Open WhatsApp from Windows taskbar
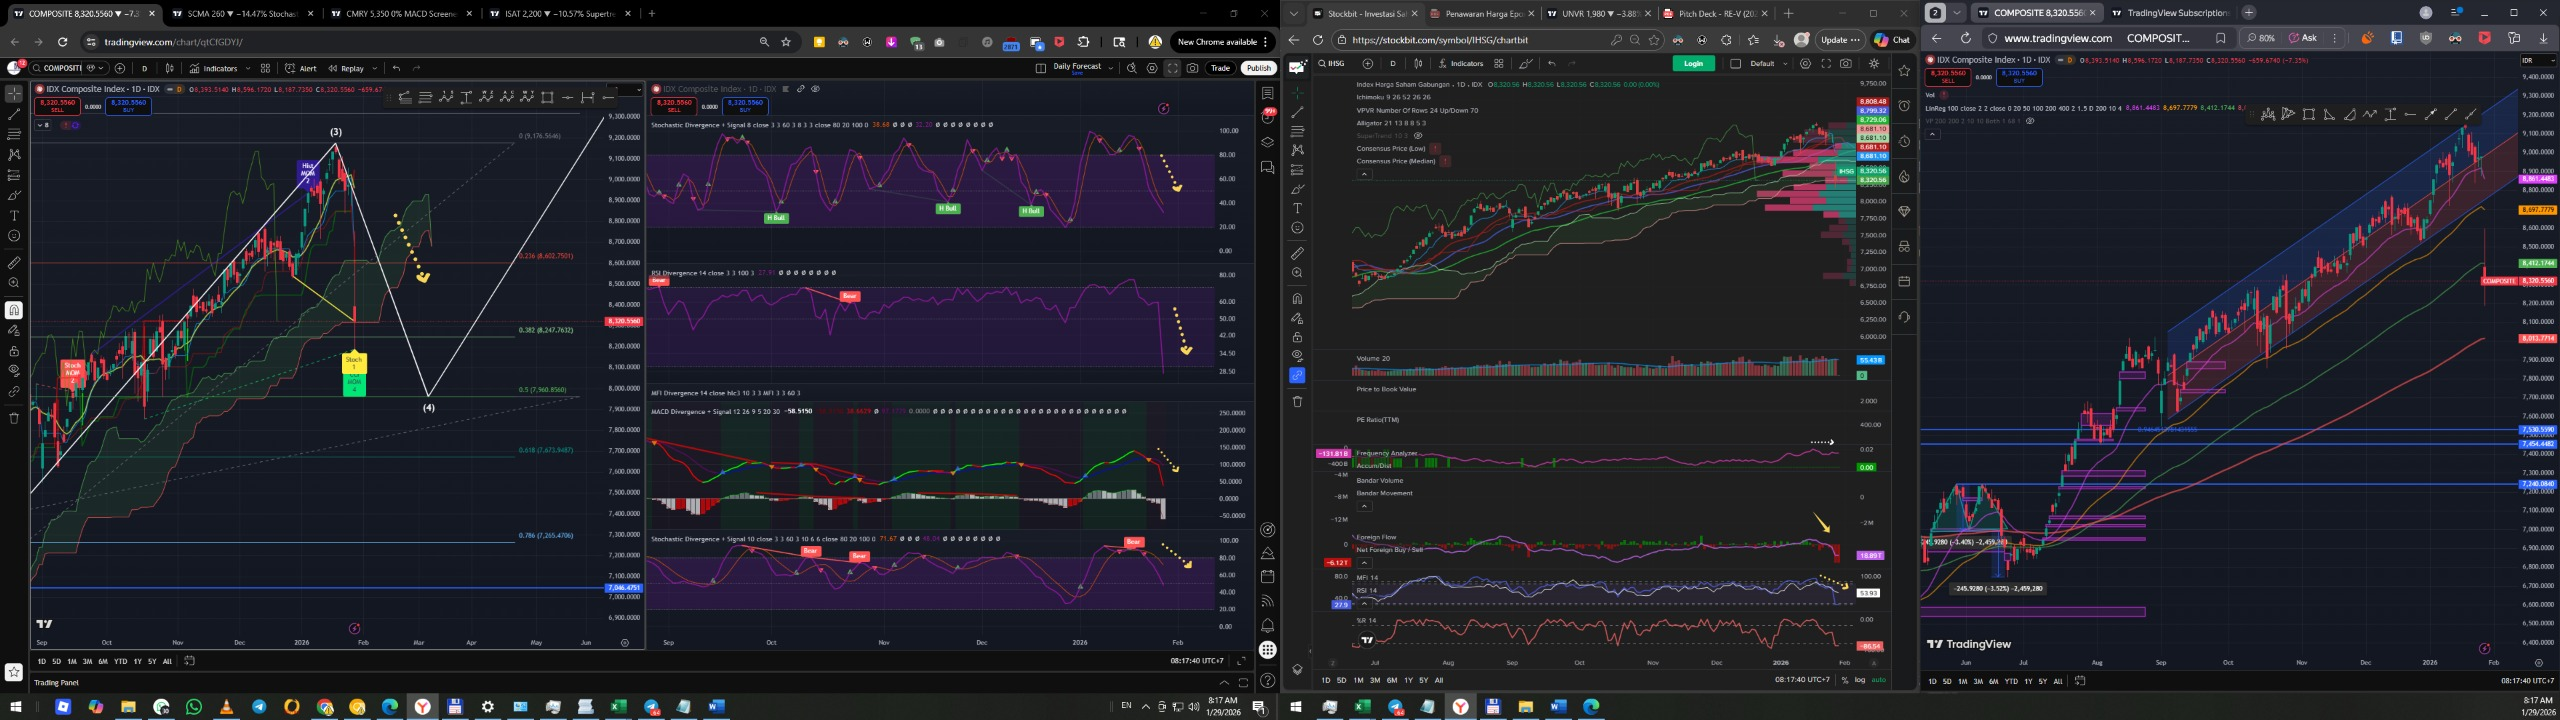Image resolution: width=2560 pixels, height=720 pixels. 194,707
